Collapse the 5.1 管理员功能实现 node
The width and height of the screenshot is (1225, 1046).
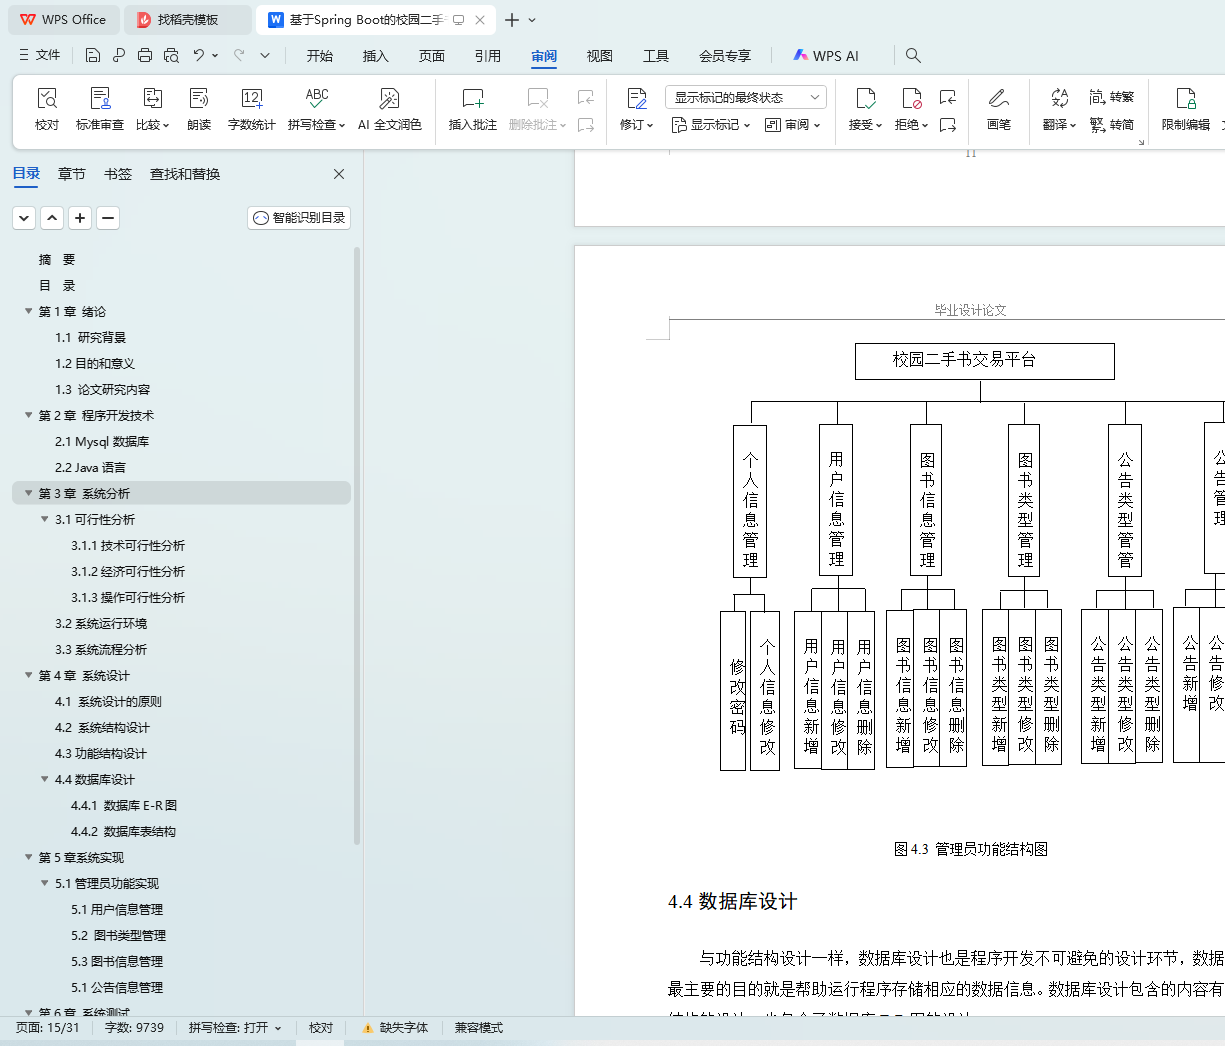(x=45, y=883)
